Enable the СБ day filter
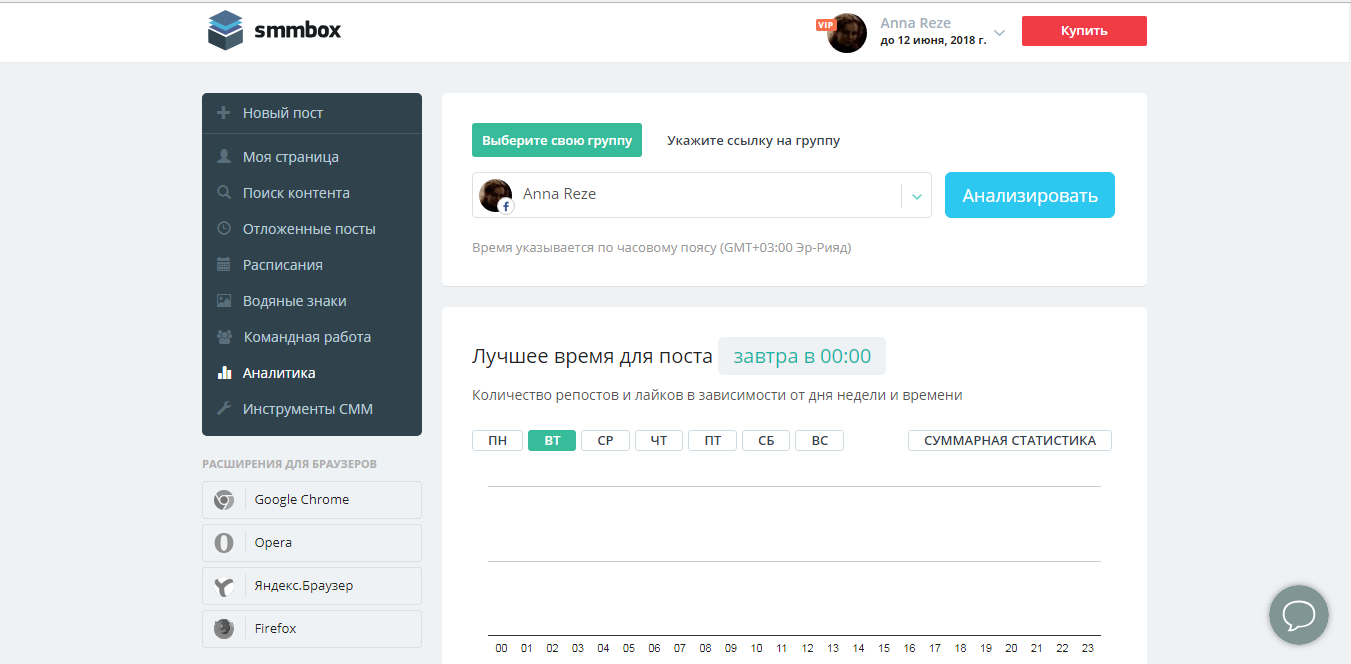 (x=765, y=440)
